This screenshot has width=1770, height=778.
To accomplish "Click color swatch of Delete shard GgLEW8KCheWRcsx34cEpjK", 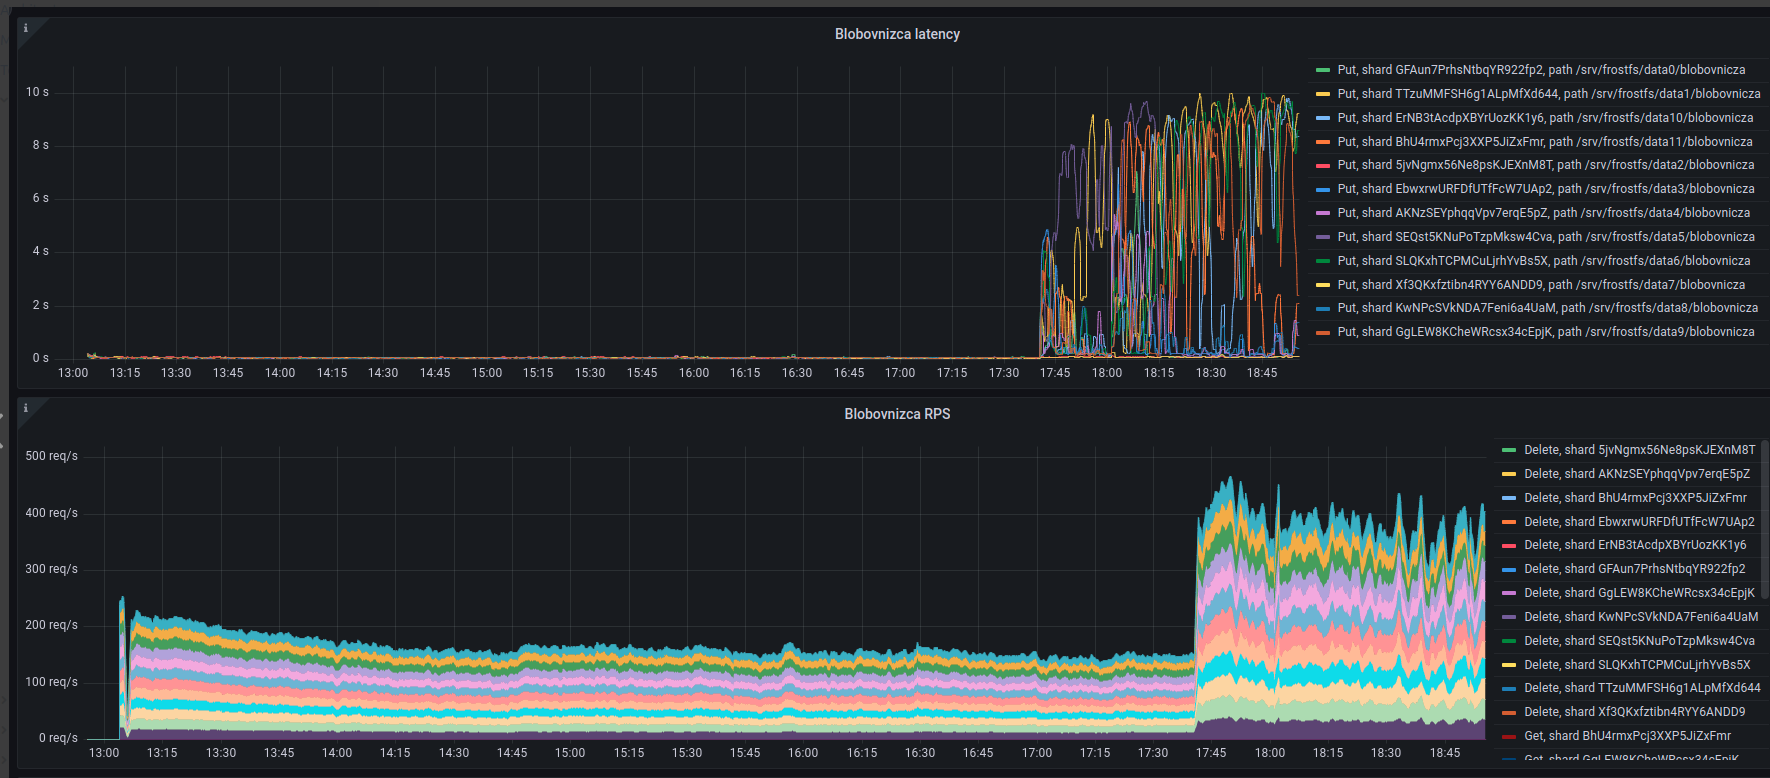I will (1509, 593).
